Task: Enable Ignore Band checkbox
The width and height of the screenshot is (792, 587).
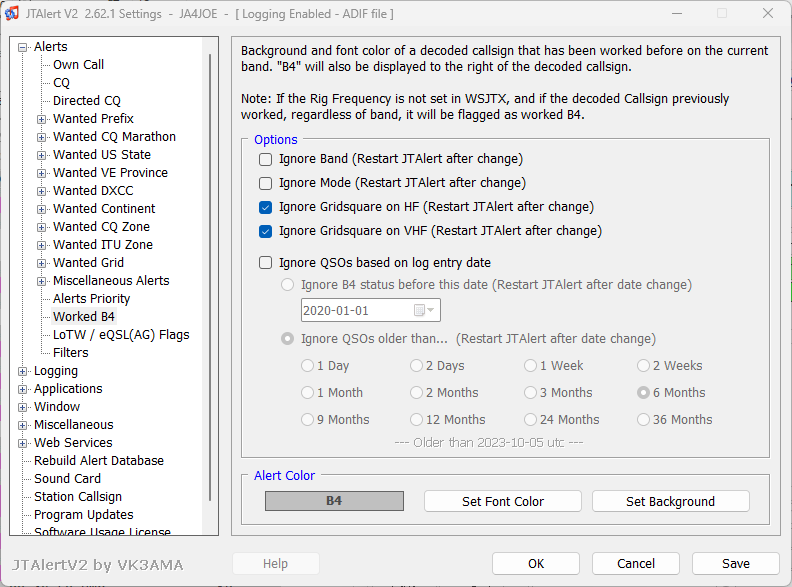Action: click(x=265, y=160)
